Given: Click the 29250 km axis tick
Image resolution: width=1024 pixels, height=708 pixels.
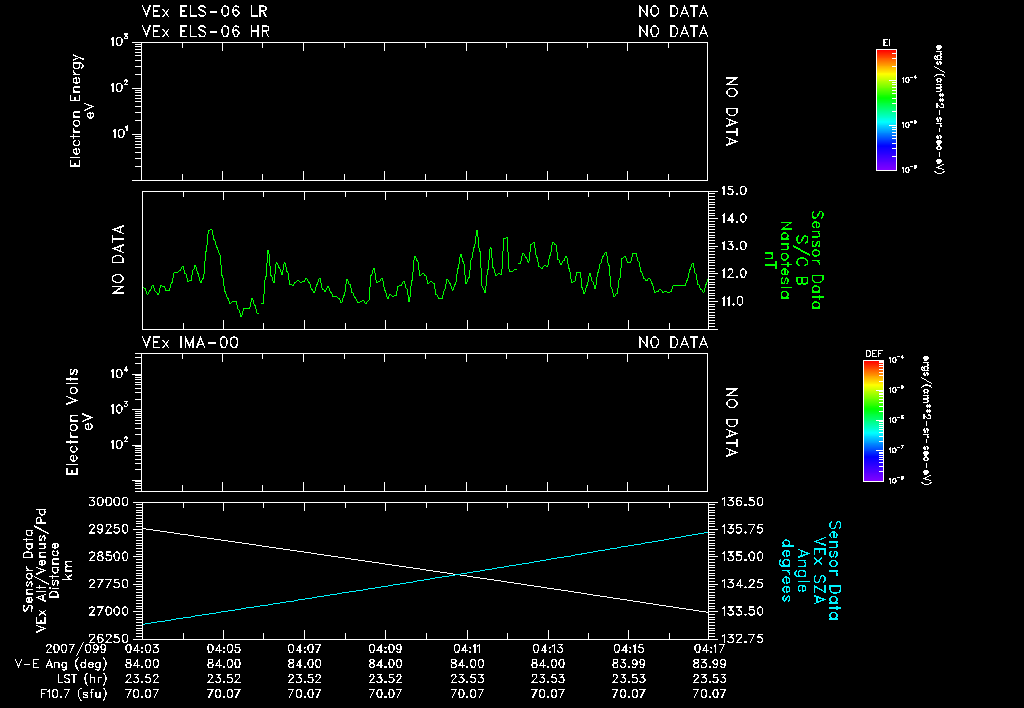Looking at the screenshot, I should click(x=108, y=529).
